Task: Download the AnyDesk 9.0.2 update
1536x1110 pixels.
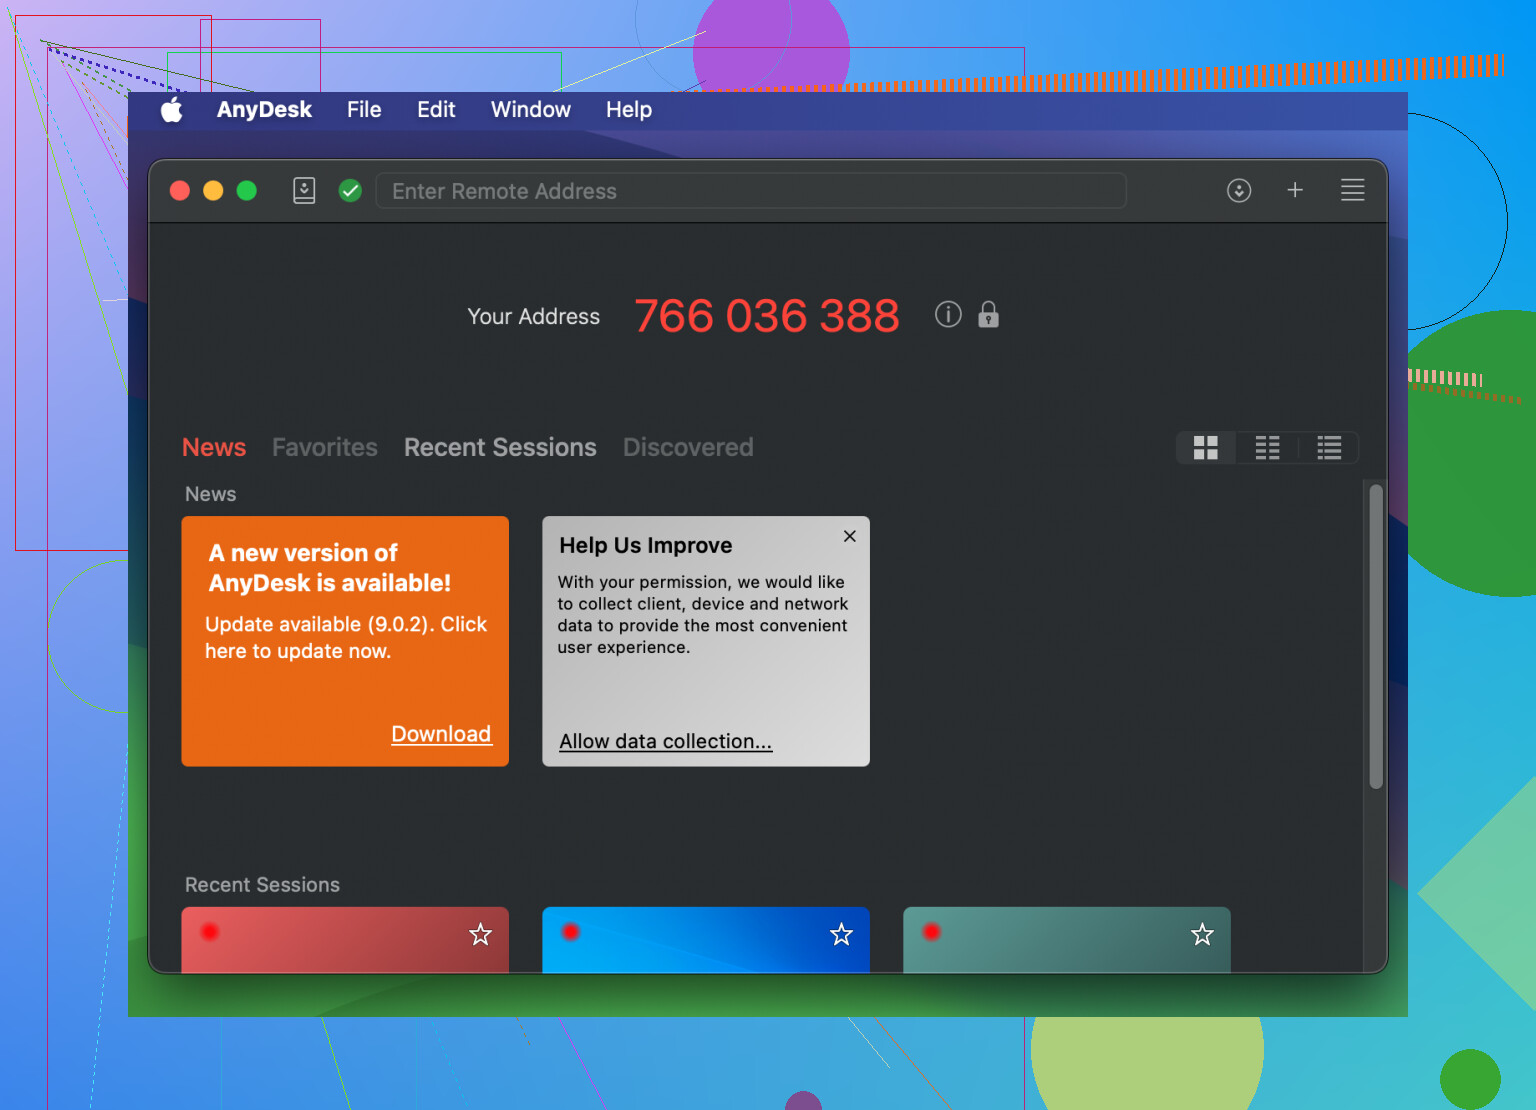Action: pos(441,733)
